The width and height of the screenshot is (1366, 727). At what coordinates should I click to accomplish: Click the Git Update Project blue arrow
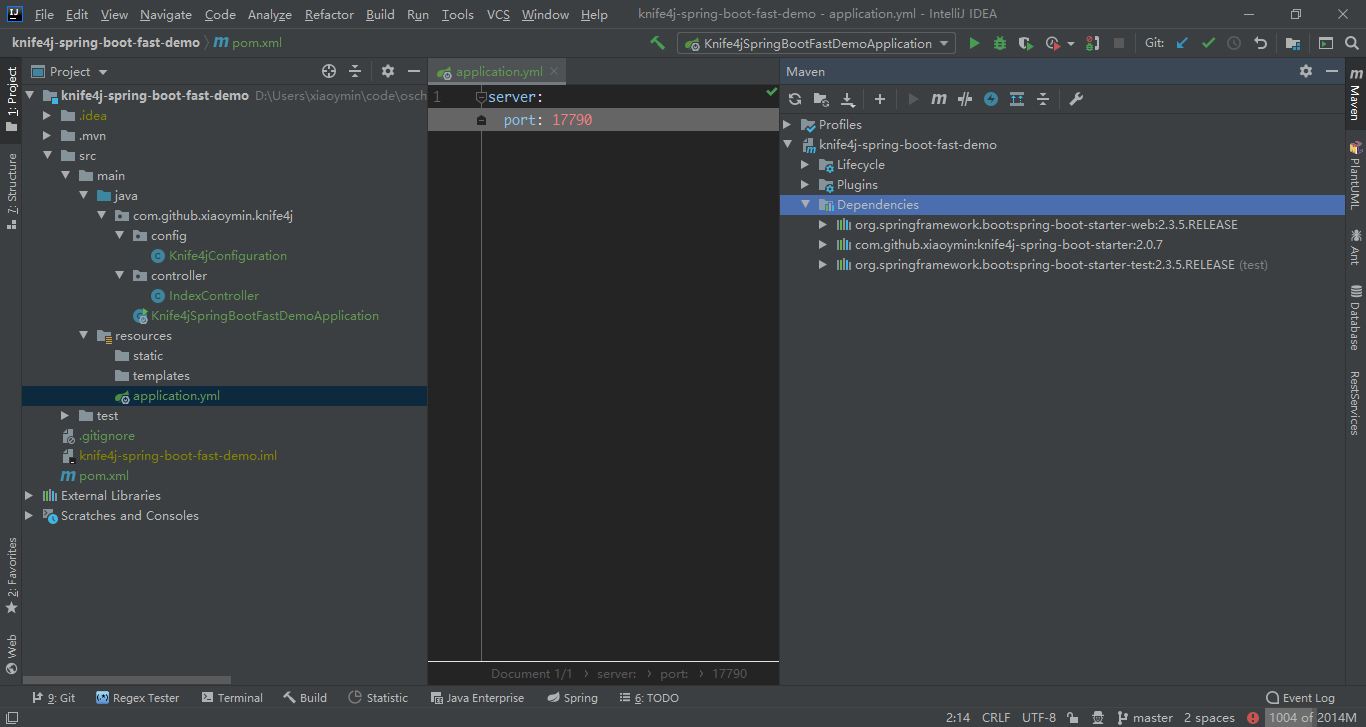[1182, 43]
